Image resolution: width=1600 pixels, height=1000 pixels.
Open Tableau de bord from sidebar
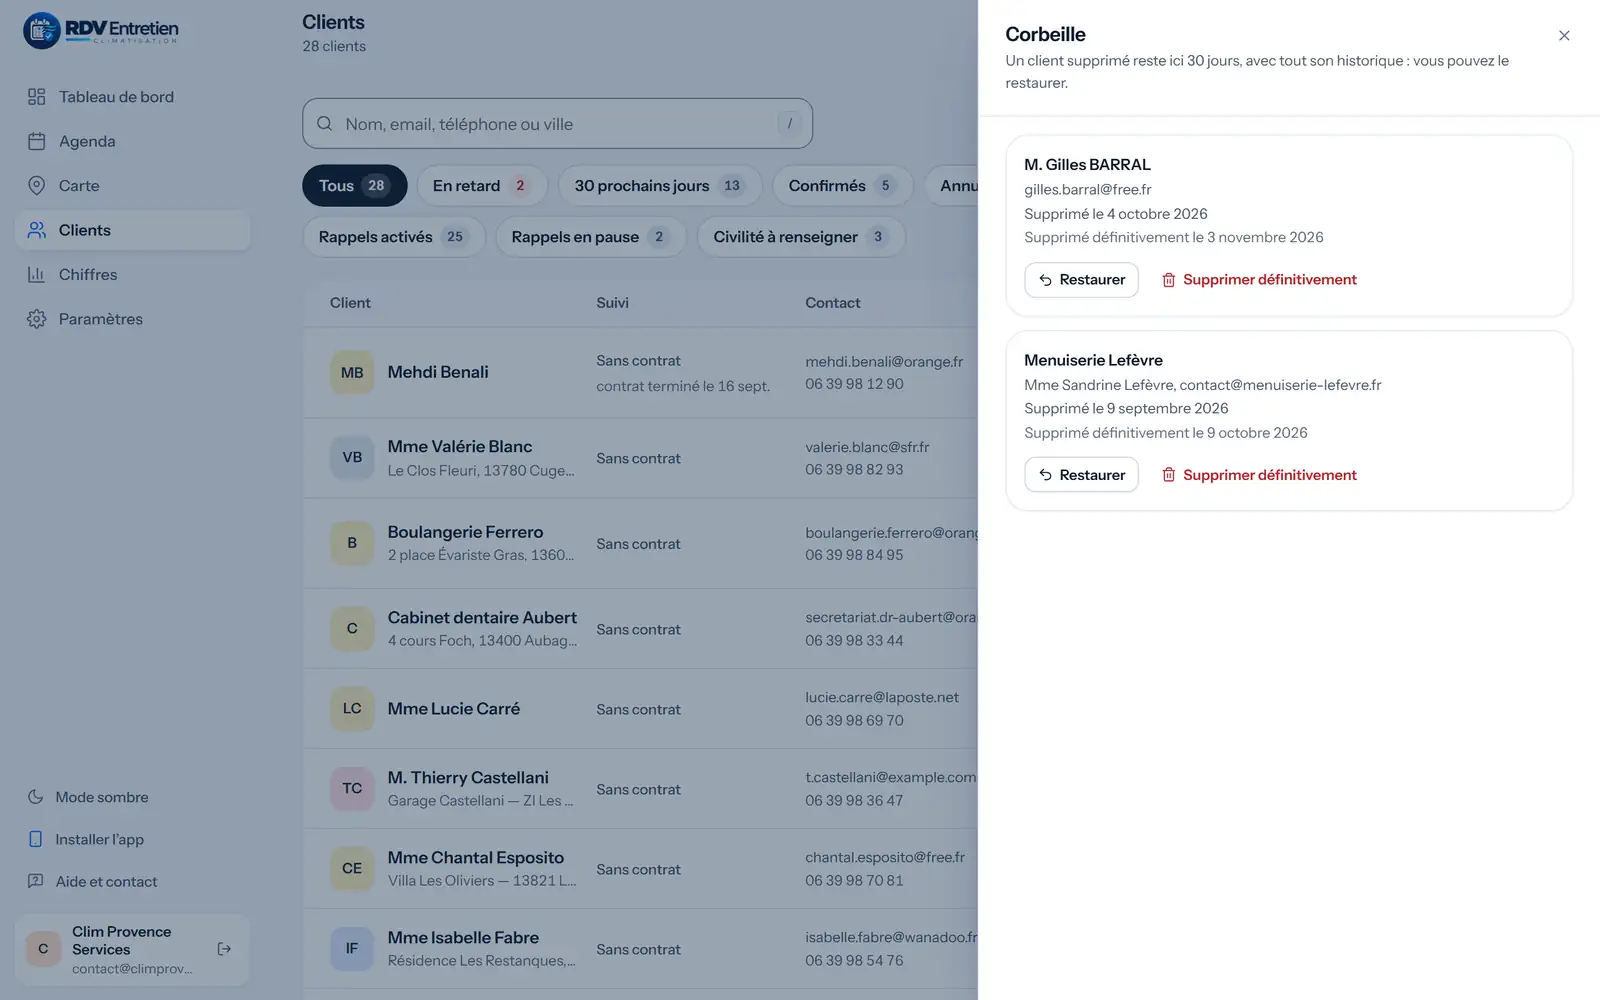(x=132, y=97)
